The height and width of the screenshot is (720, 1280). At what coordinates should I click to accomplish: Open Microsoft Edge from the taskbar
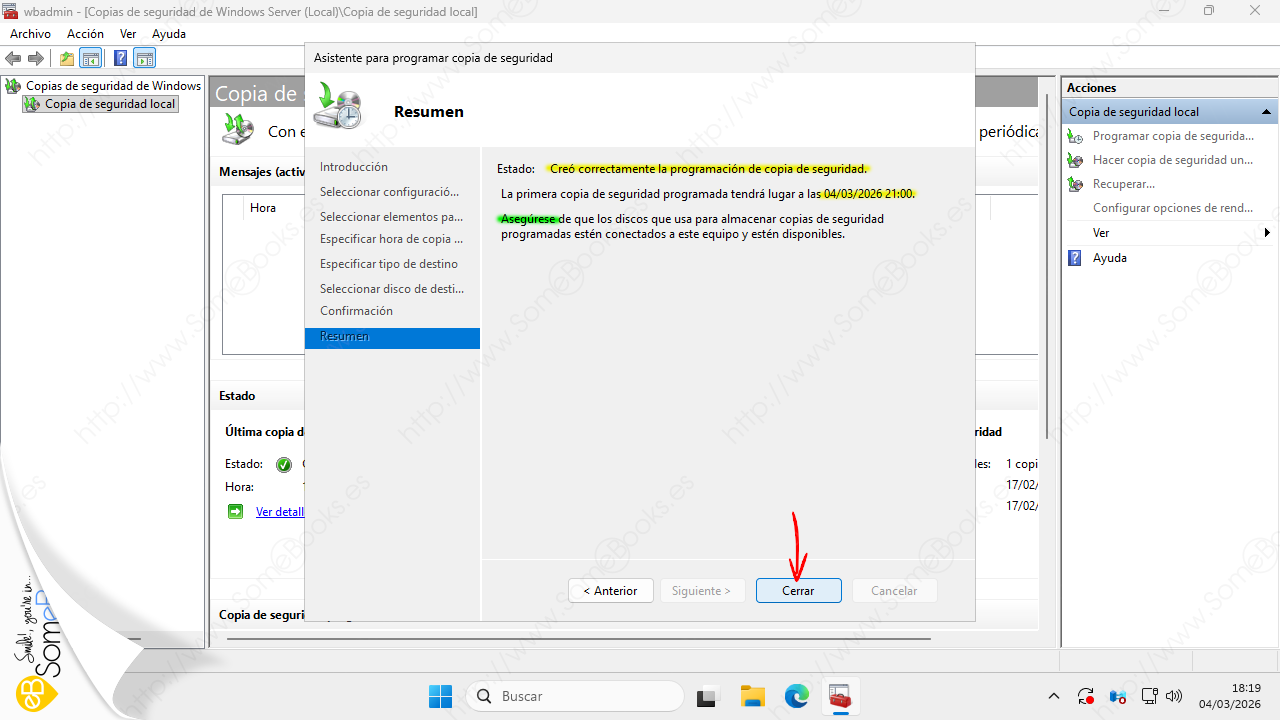click(x=796, y=697)
